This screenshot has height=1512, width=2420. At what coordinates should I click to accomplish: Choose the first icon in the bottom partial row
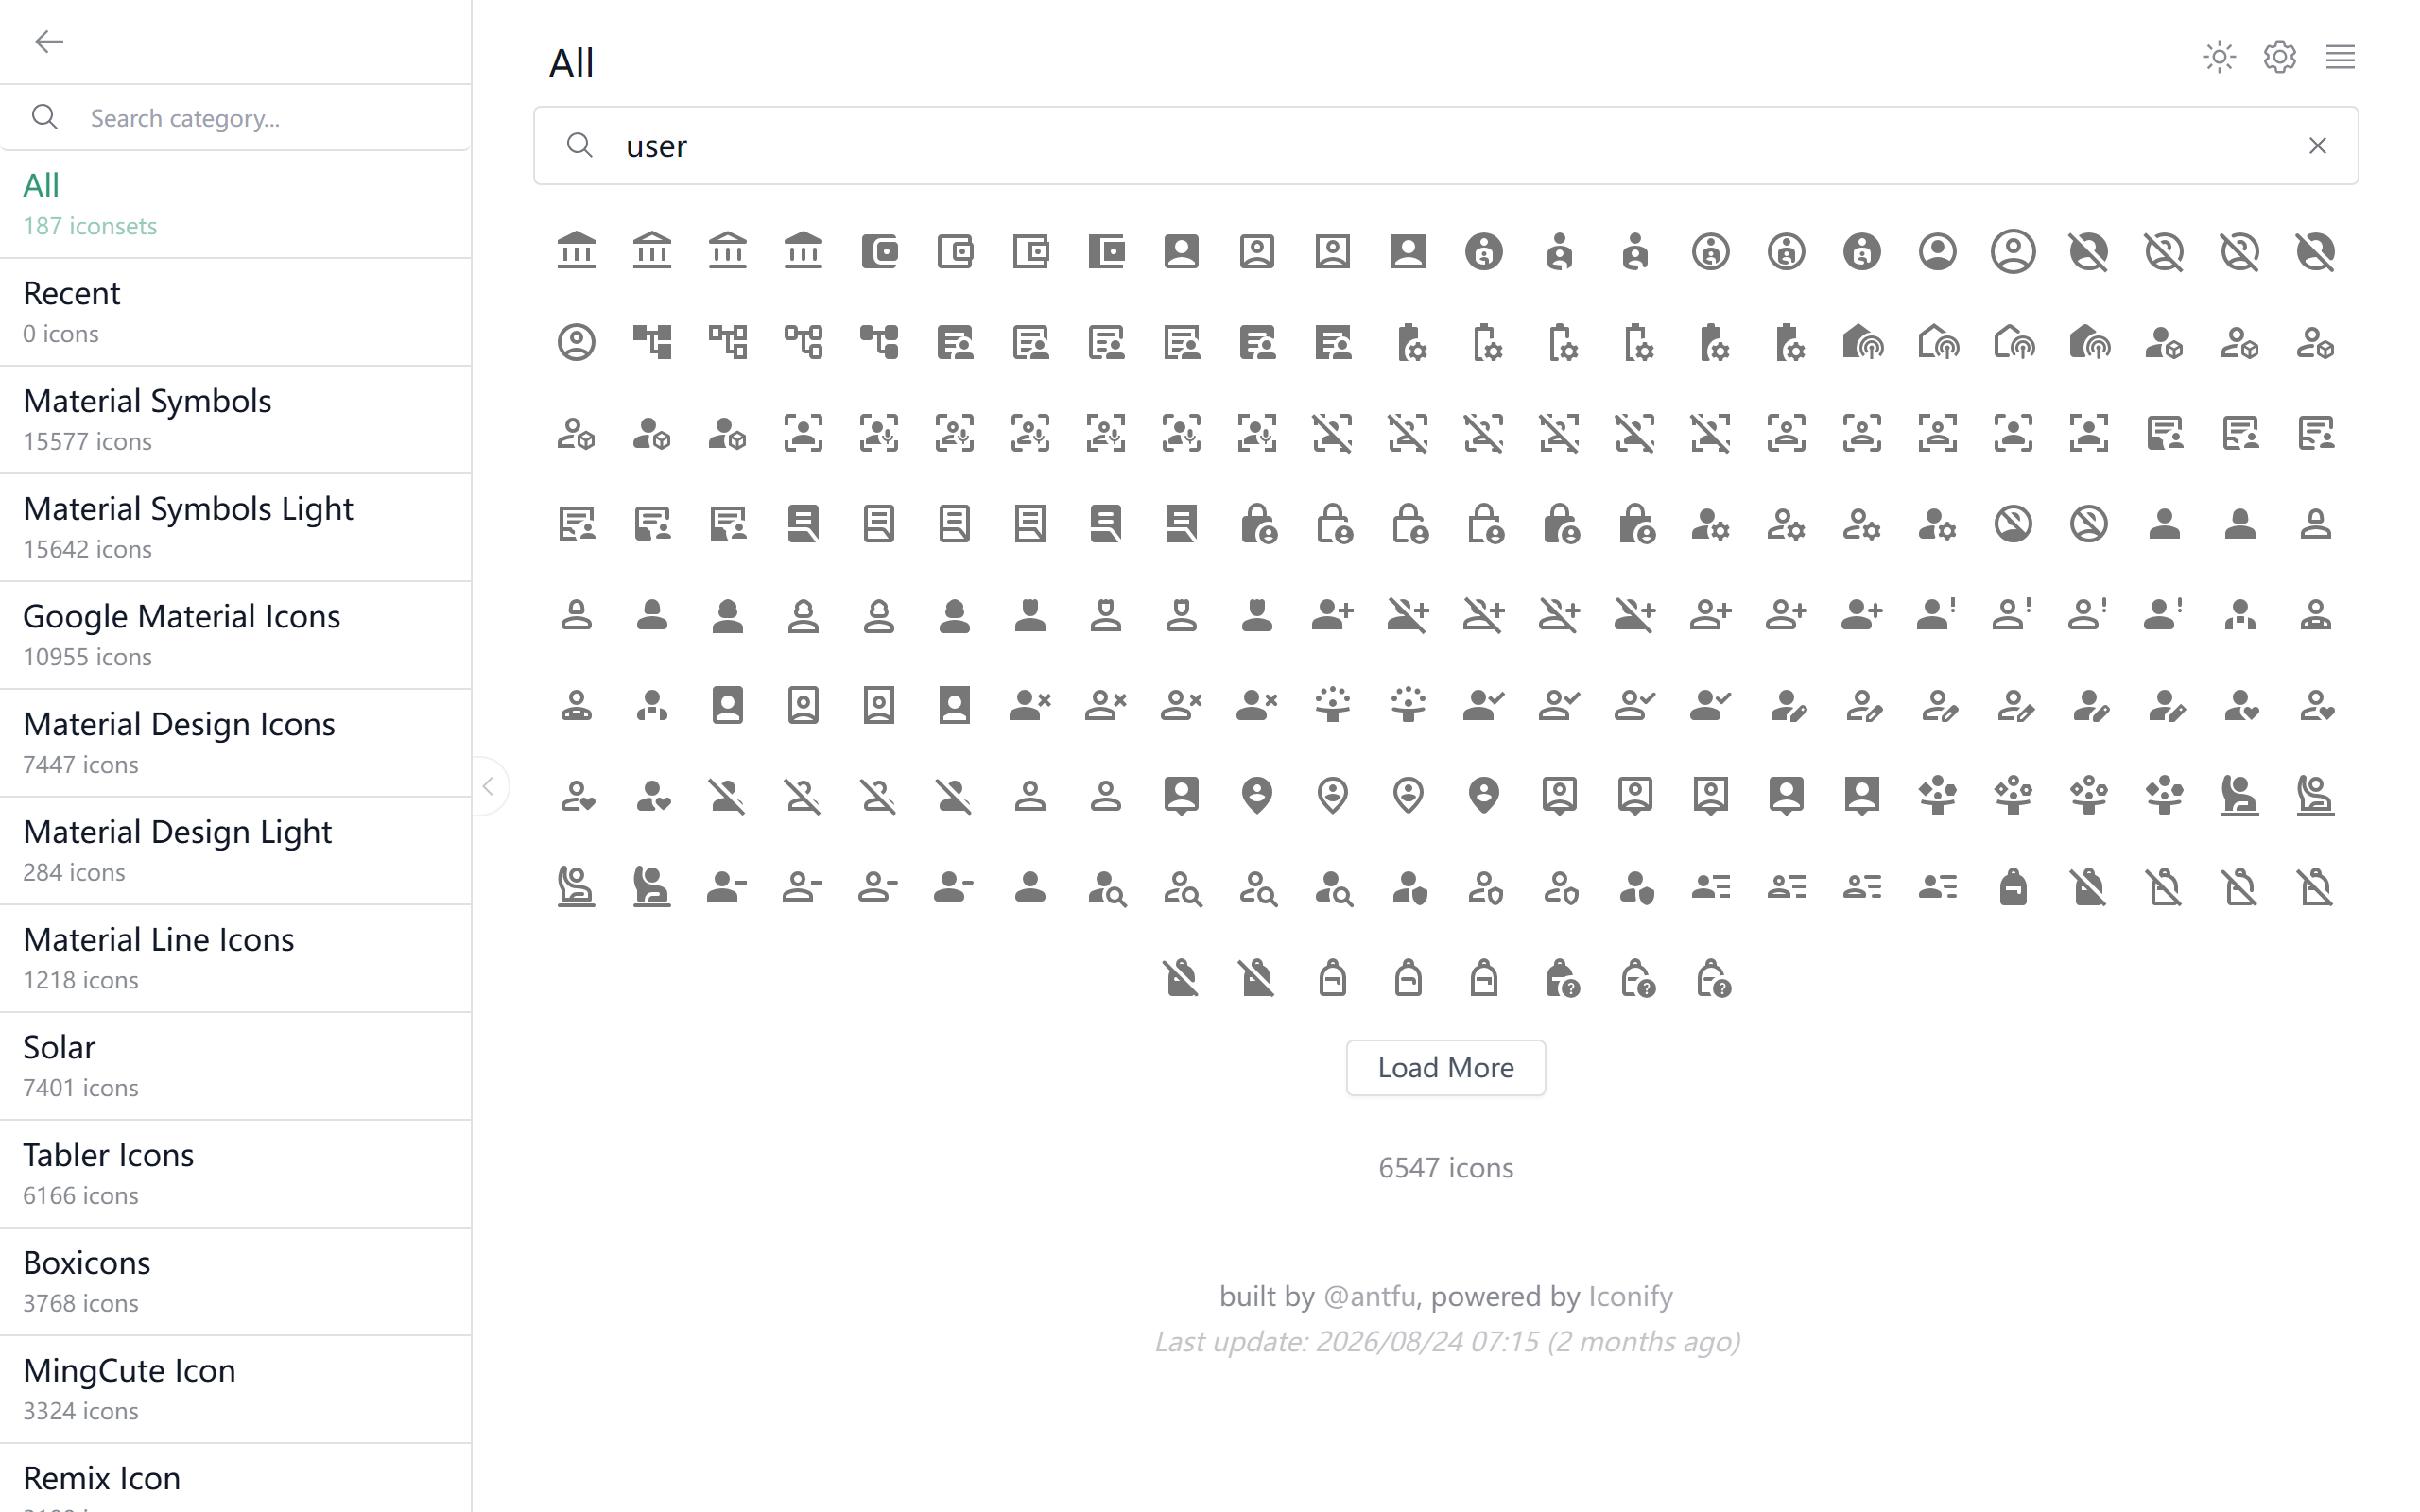click(x=1181, y=978)
